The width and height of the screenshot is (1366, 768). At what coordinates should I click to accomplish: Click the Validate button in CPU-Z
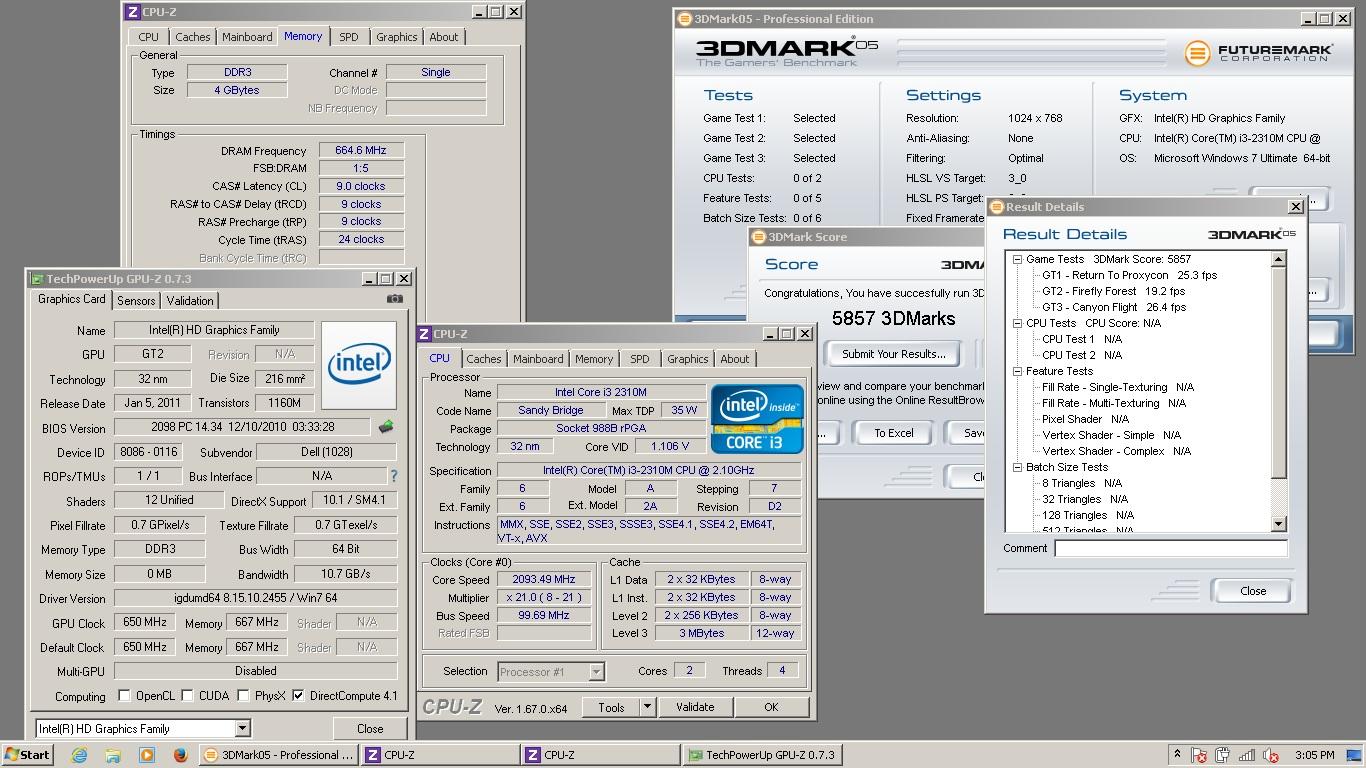(694, 707)
